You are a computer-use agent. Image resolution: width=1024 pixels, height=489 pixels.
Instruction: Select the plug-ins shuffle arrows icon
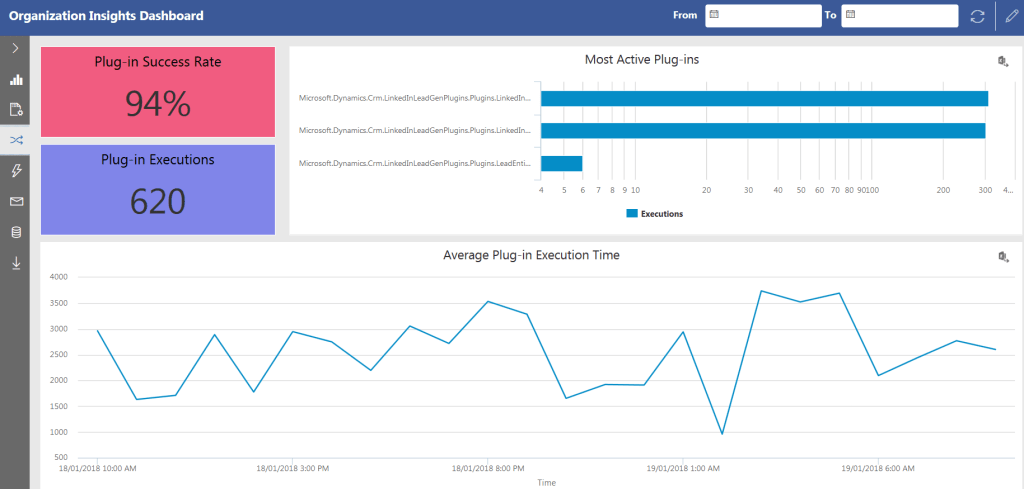pyautogui.click(x=15, y=140)
